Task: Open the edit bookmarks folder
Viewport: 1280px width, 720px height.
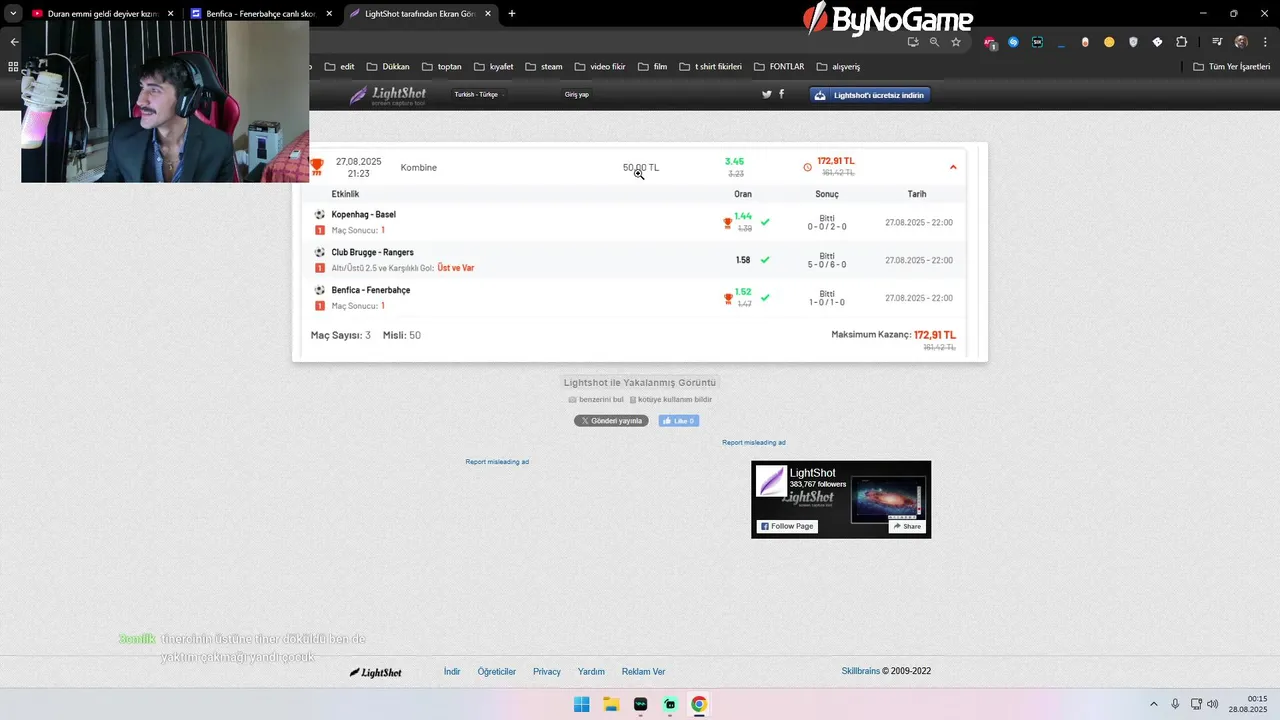Action: pyautogui.click(x=340, y=66)
